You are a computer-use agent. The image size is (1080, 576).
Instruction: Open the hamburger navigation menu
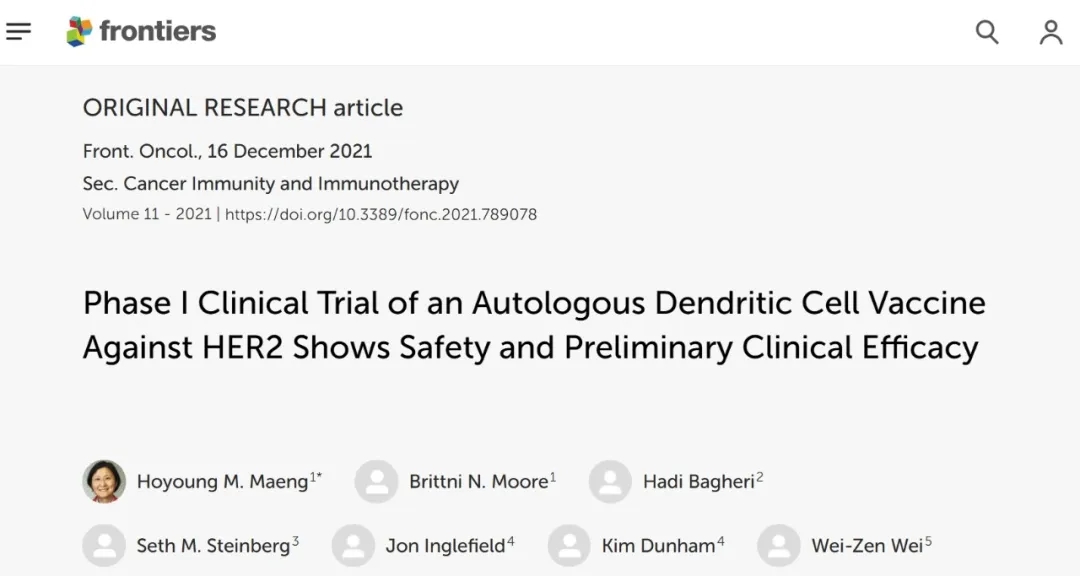(x=19, y=32)
